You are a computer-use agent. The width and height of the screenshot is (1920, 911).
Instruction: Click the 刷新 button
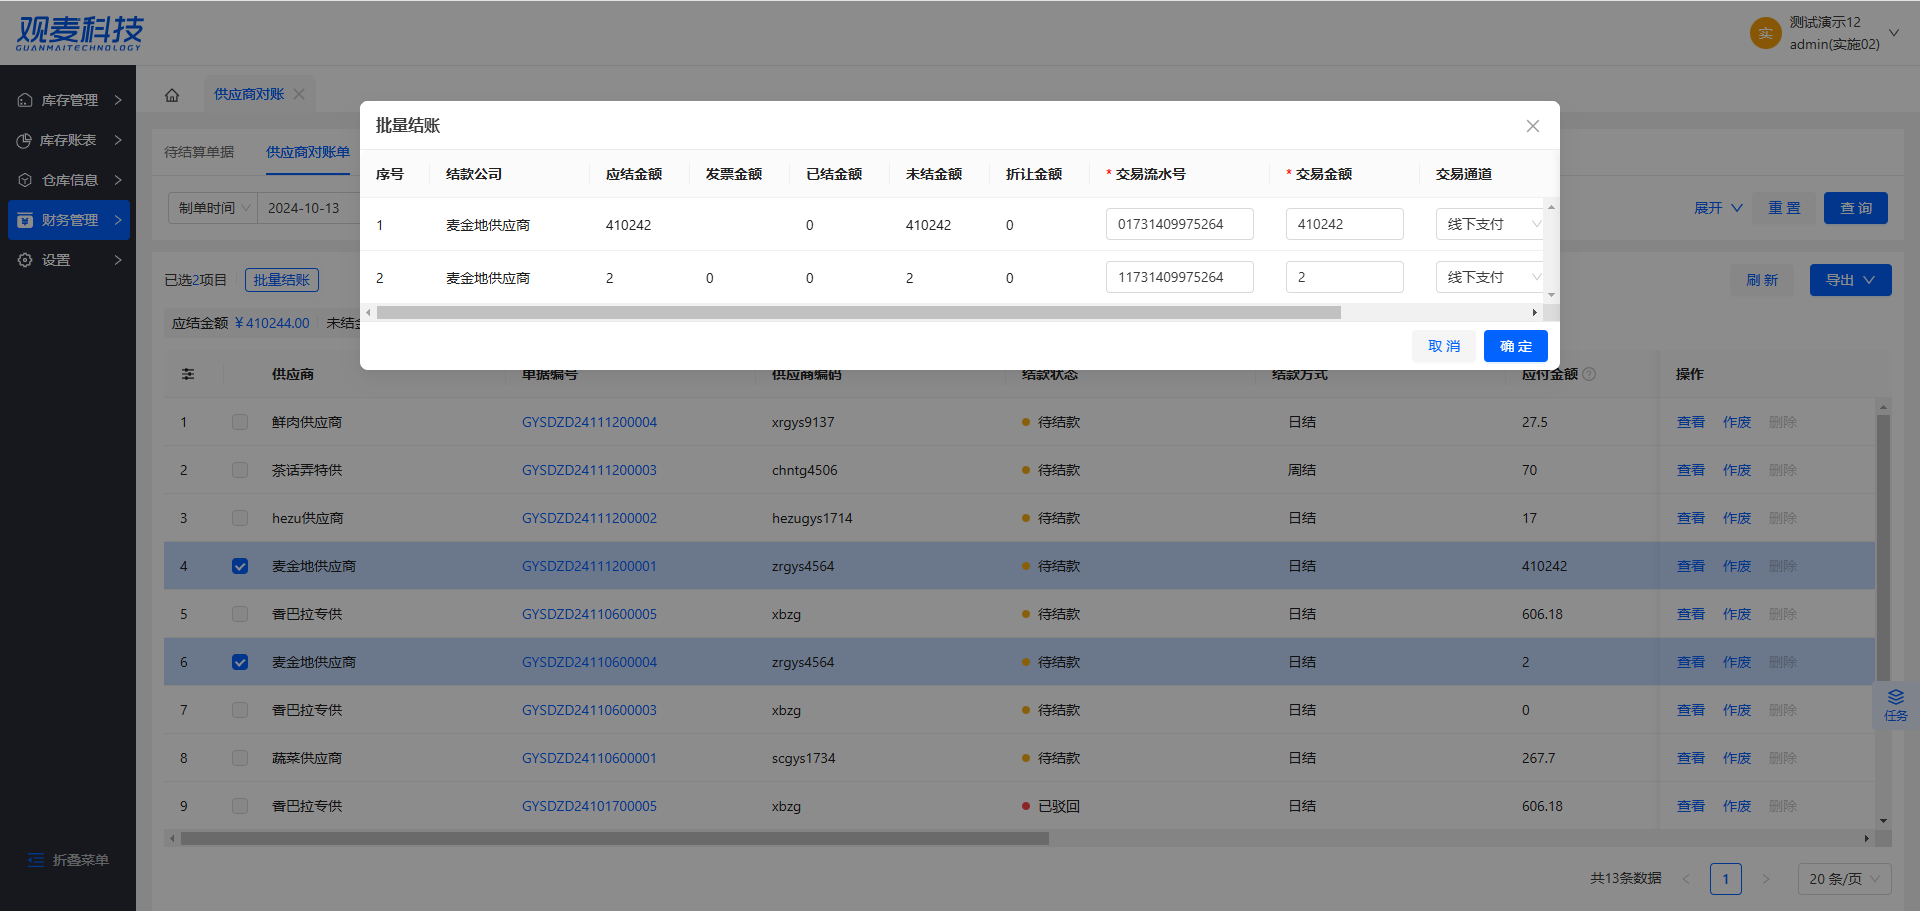click(1762, 280)
